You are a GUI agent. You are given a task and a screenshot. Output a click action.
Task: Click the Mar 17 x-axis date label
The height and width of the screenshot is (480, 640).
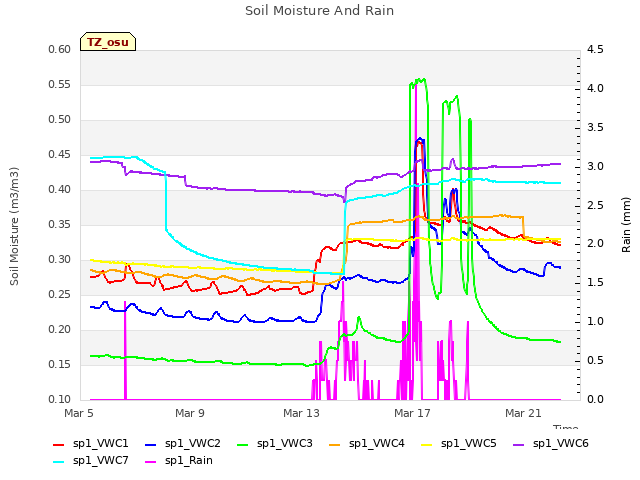click(412, 413)
